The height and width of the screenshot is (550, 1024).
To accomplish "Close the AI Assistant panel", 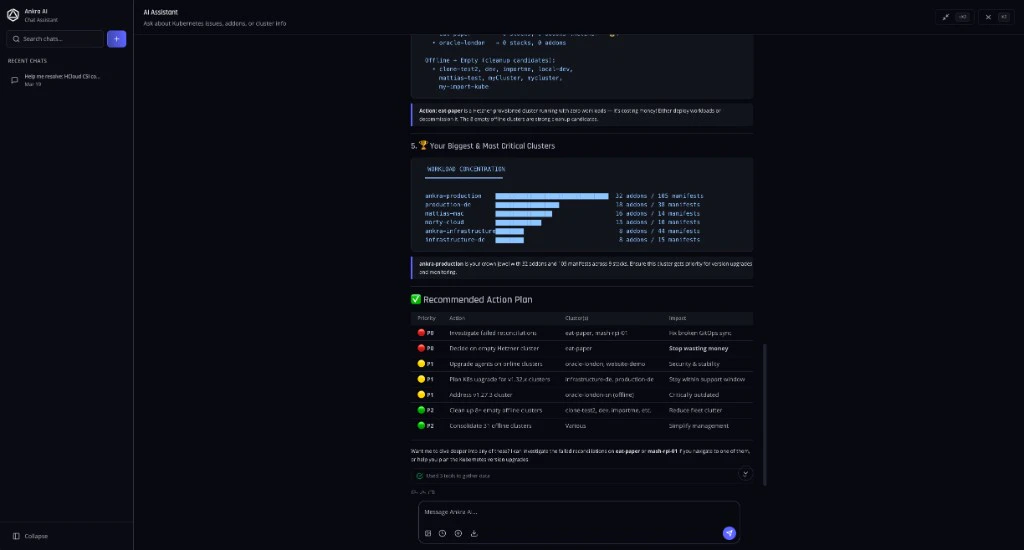I will [x=988, y=17].
